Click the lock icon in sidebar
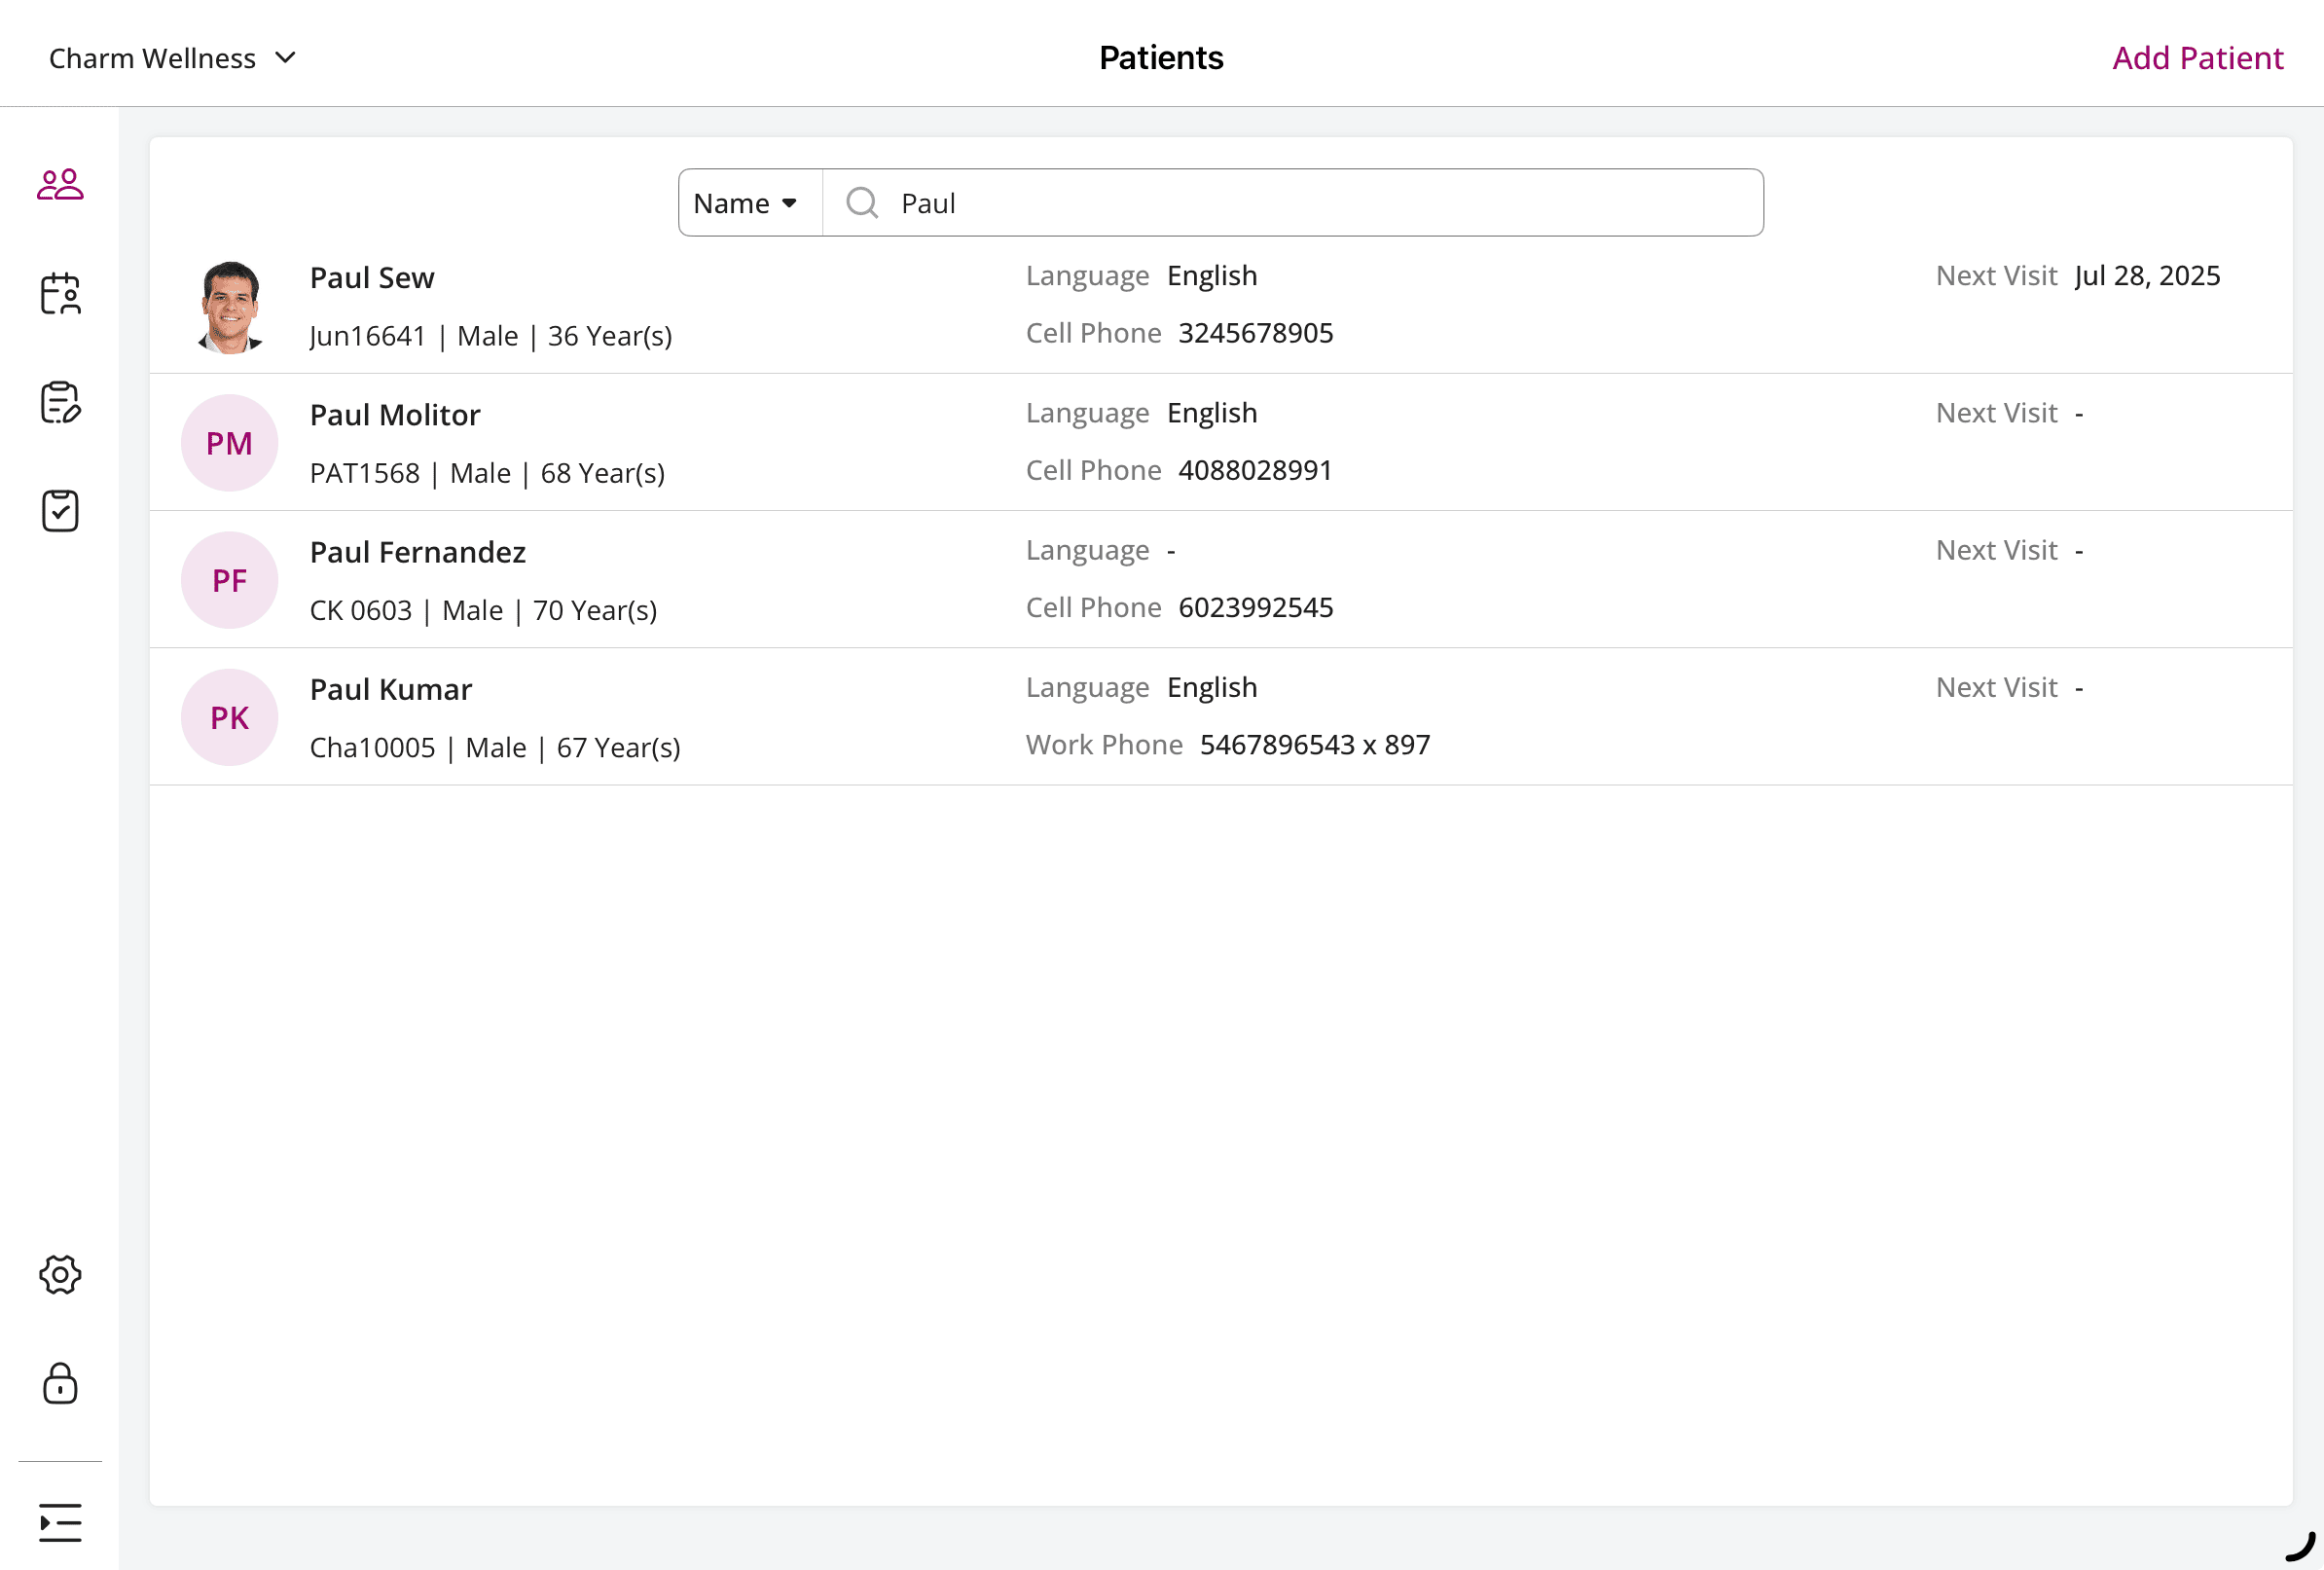The height and width of the screenshot is (1570, 2324). coord(60,1384)
